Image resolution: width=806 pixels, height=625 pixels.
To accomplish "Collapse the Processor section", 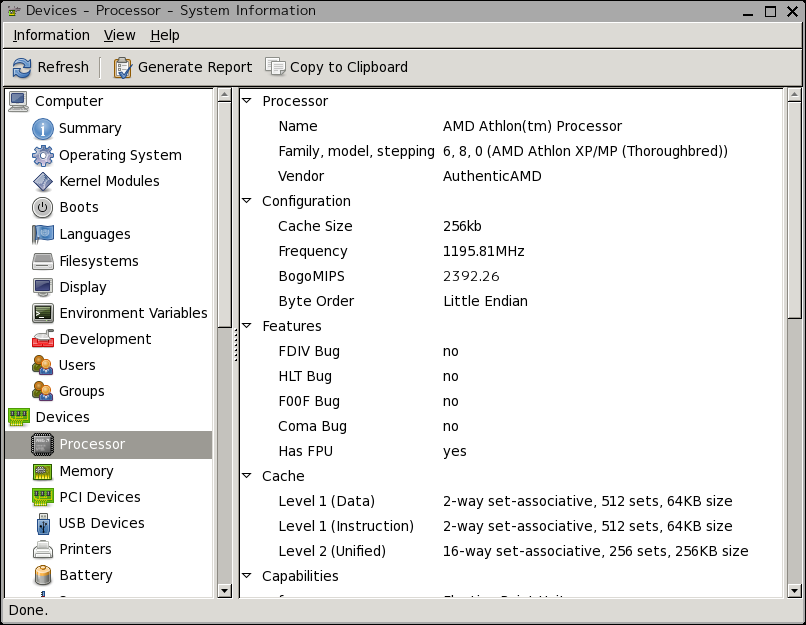I will (x=247, y=101).
